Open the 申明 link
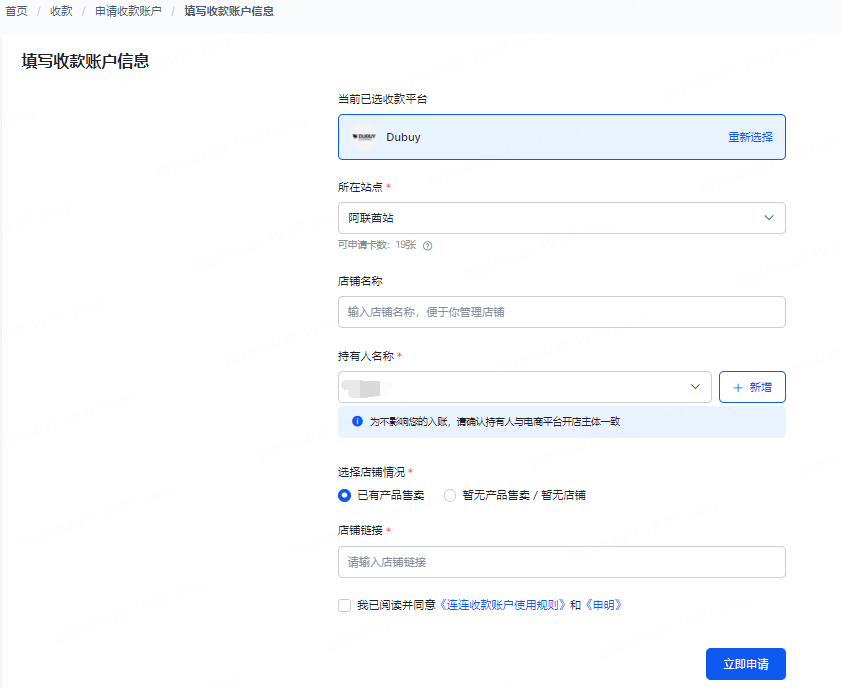Image resolution: width=842 pixels, height=688 pixels. (603, 605)
